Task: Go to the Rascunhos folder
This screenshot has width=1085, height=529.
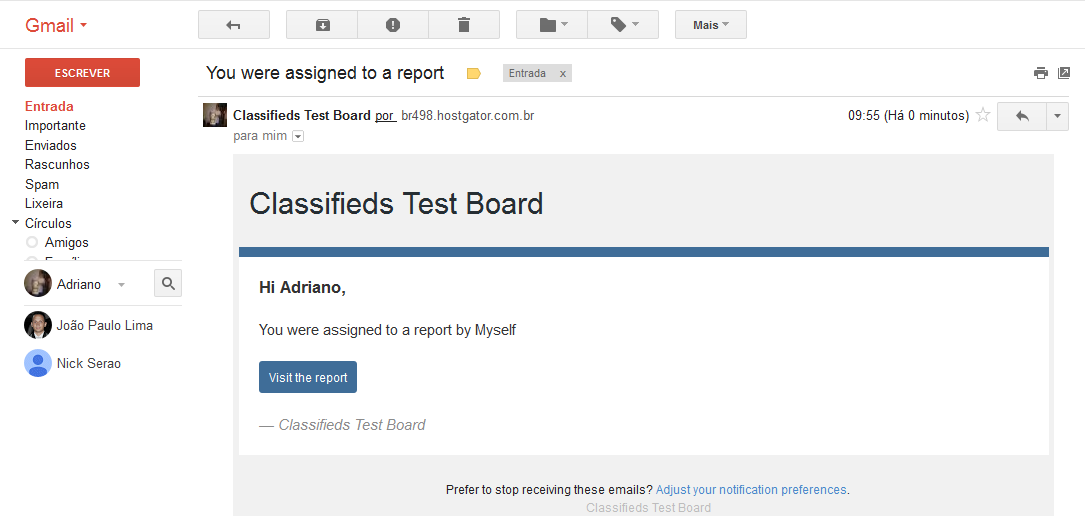Action: [x=57, y=164]
